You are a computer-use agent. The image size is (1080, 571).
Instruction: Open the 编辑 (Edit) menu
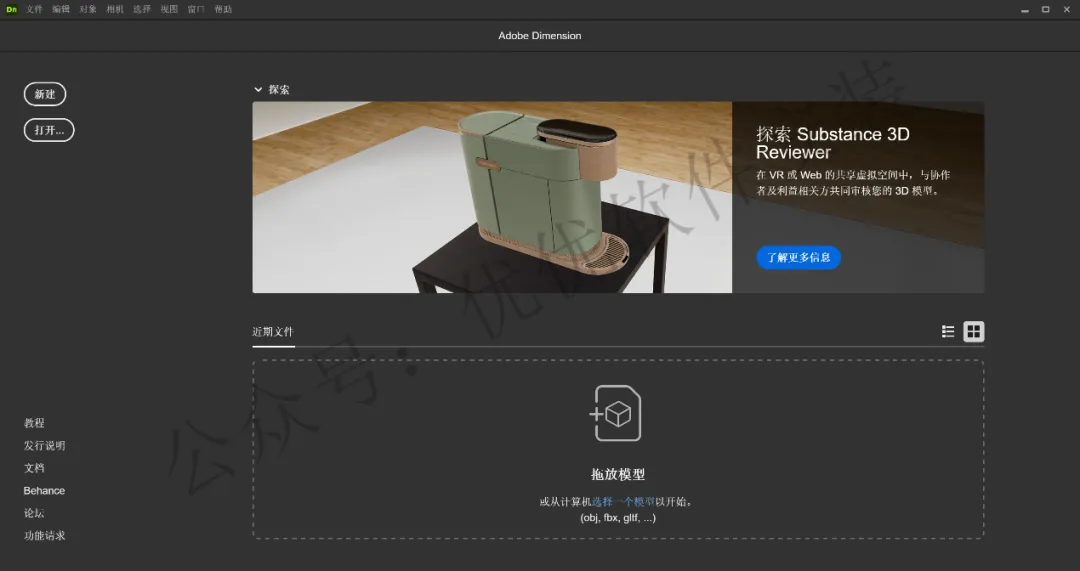click(61, 9)
